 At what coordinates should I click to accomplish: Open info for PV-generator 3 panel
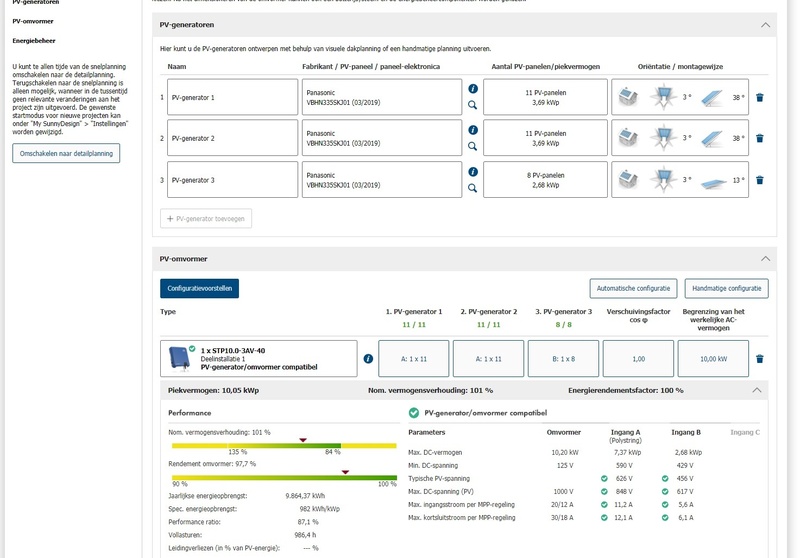pos(473,172)
